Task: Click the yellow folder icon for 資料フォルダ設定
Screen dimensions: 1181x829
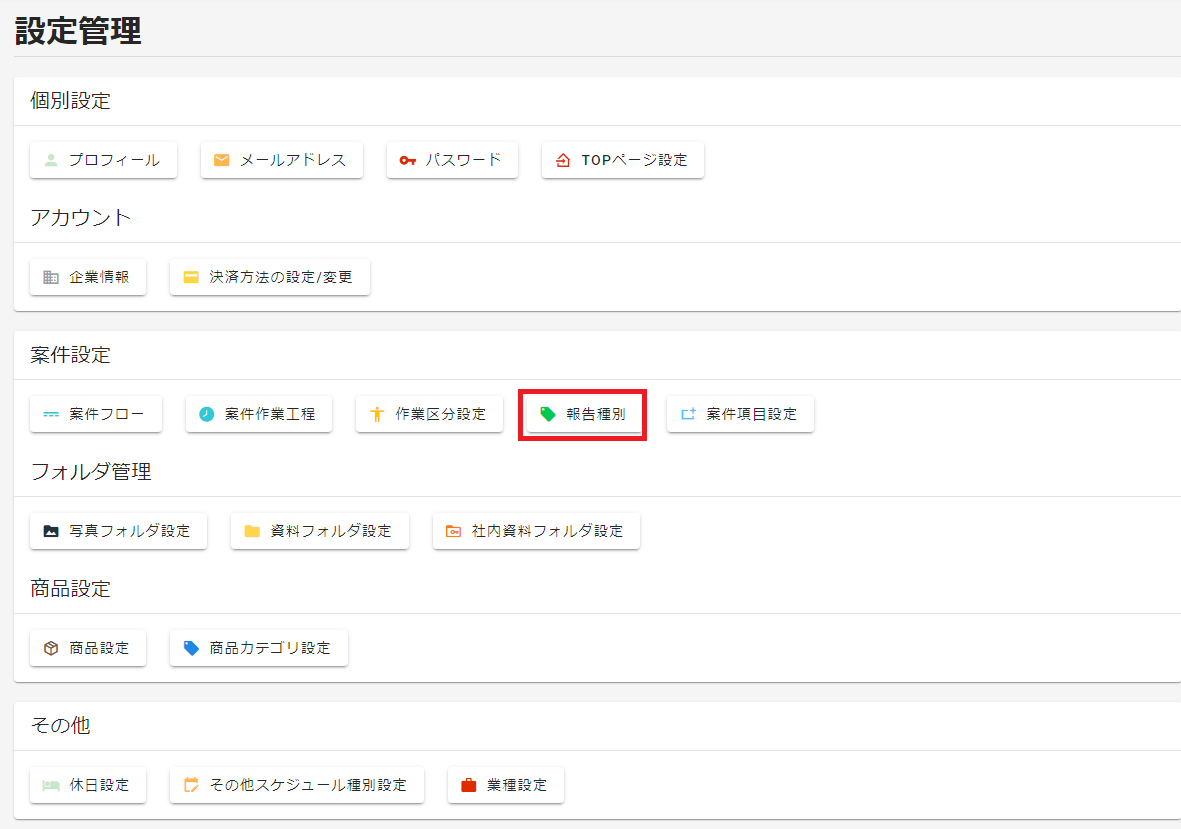Action: point(252,532)
